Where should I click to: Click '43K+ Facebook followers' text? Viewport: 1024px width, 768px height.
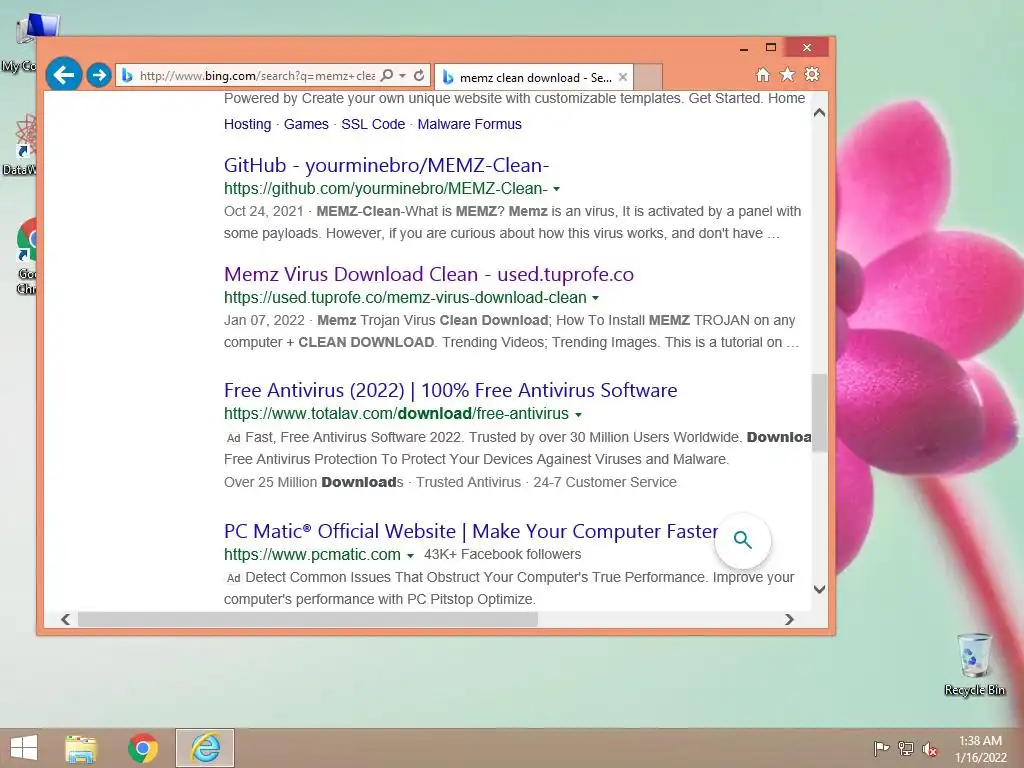point(502,554)
